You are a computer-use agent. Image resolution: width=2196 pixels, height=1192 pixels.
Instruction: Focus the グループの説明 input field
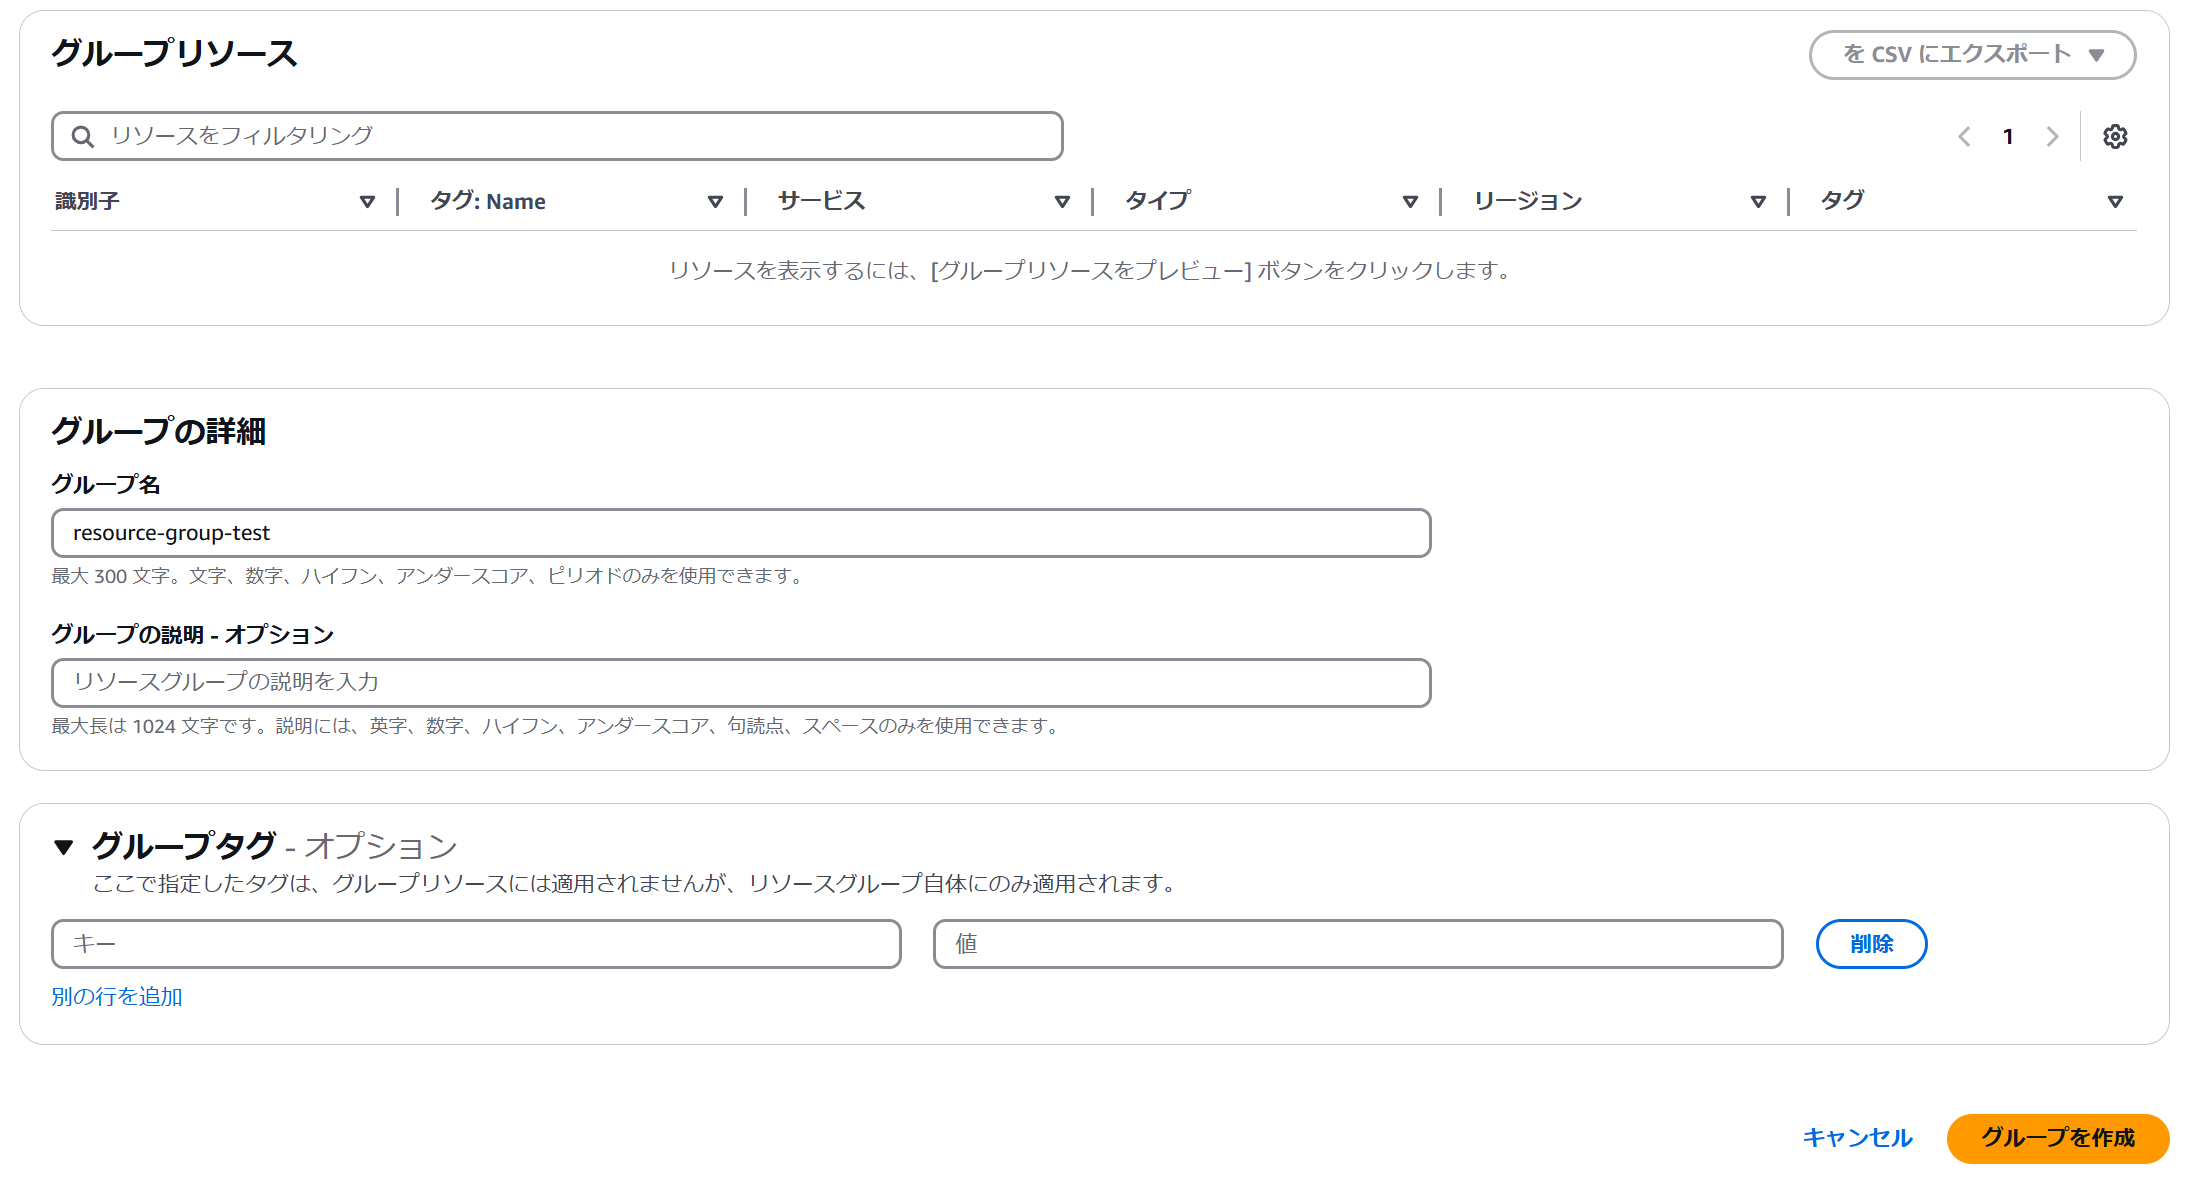[740, 683]
